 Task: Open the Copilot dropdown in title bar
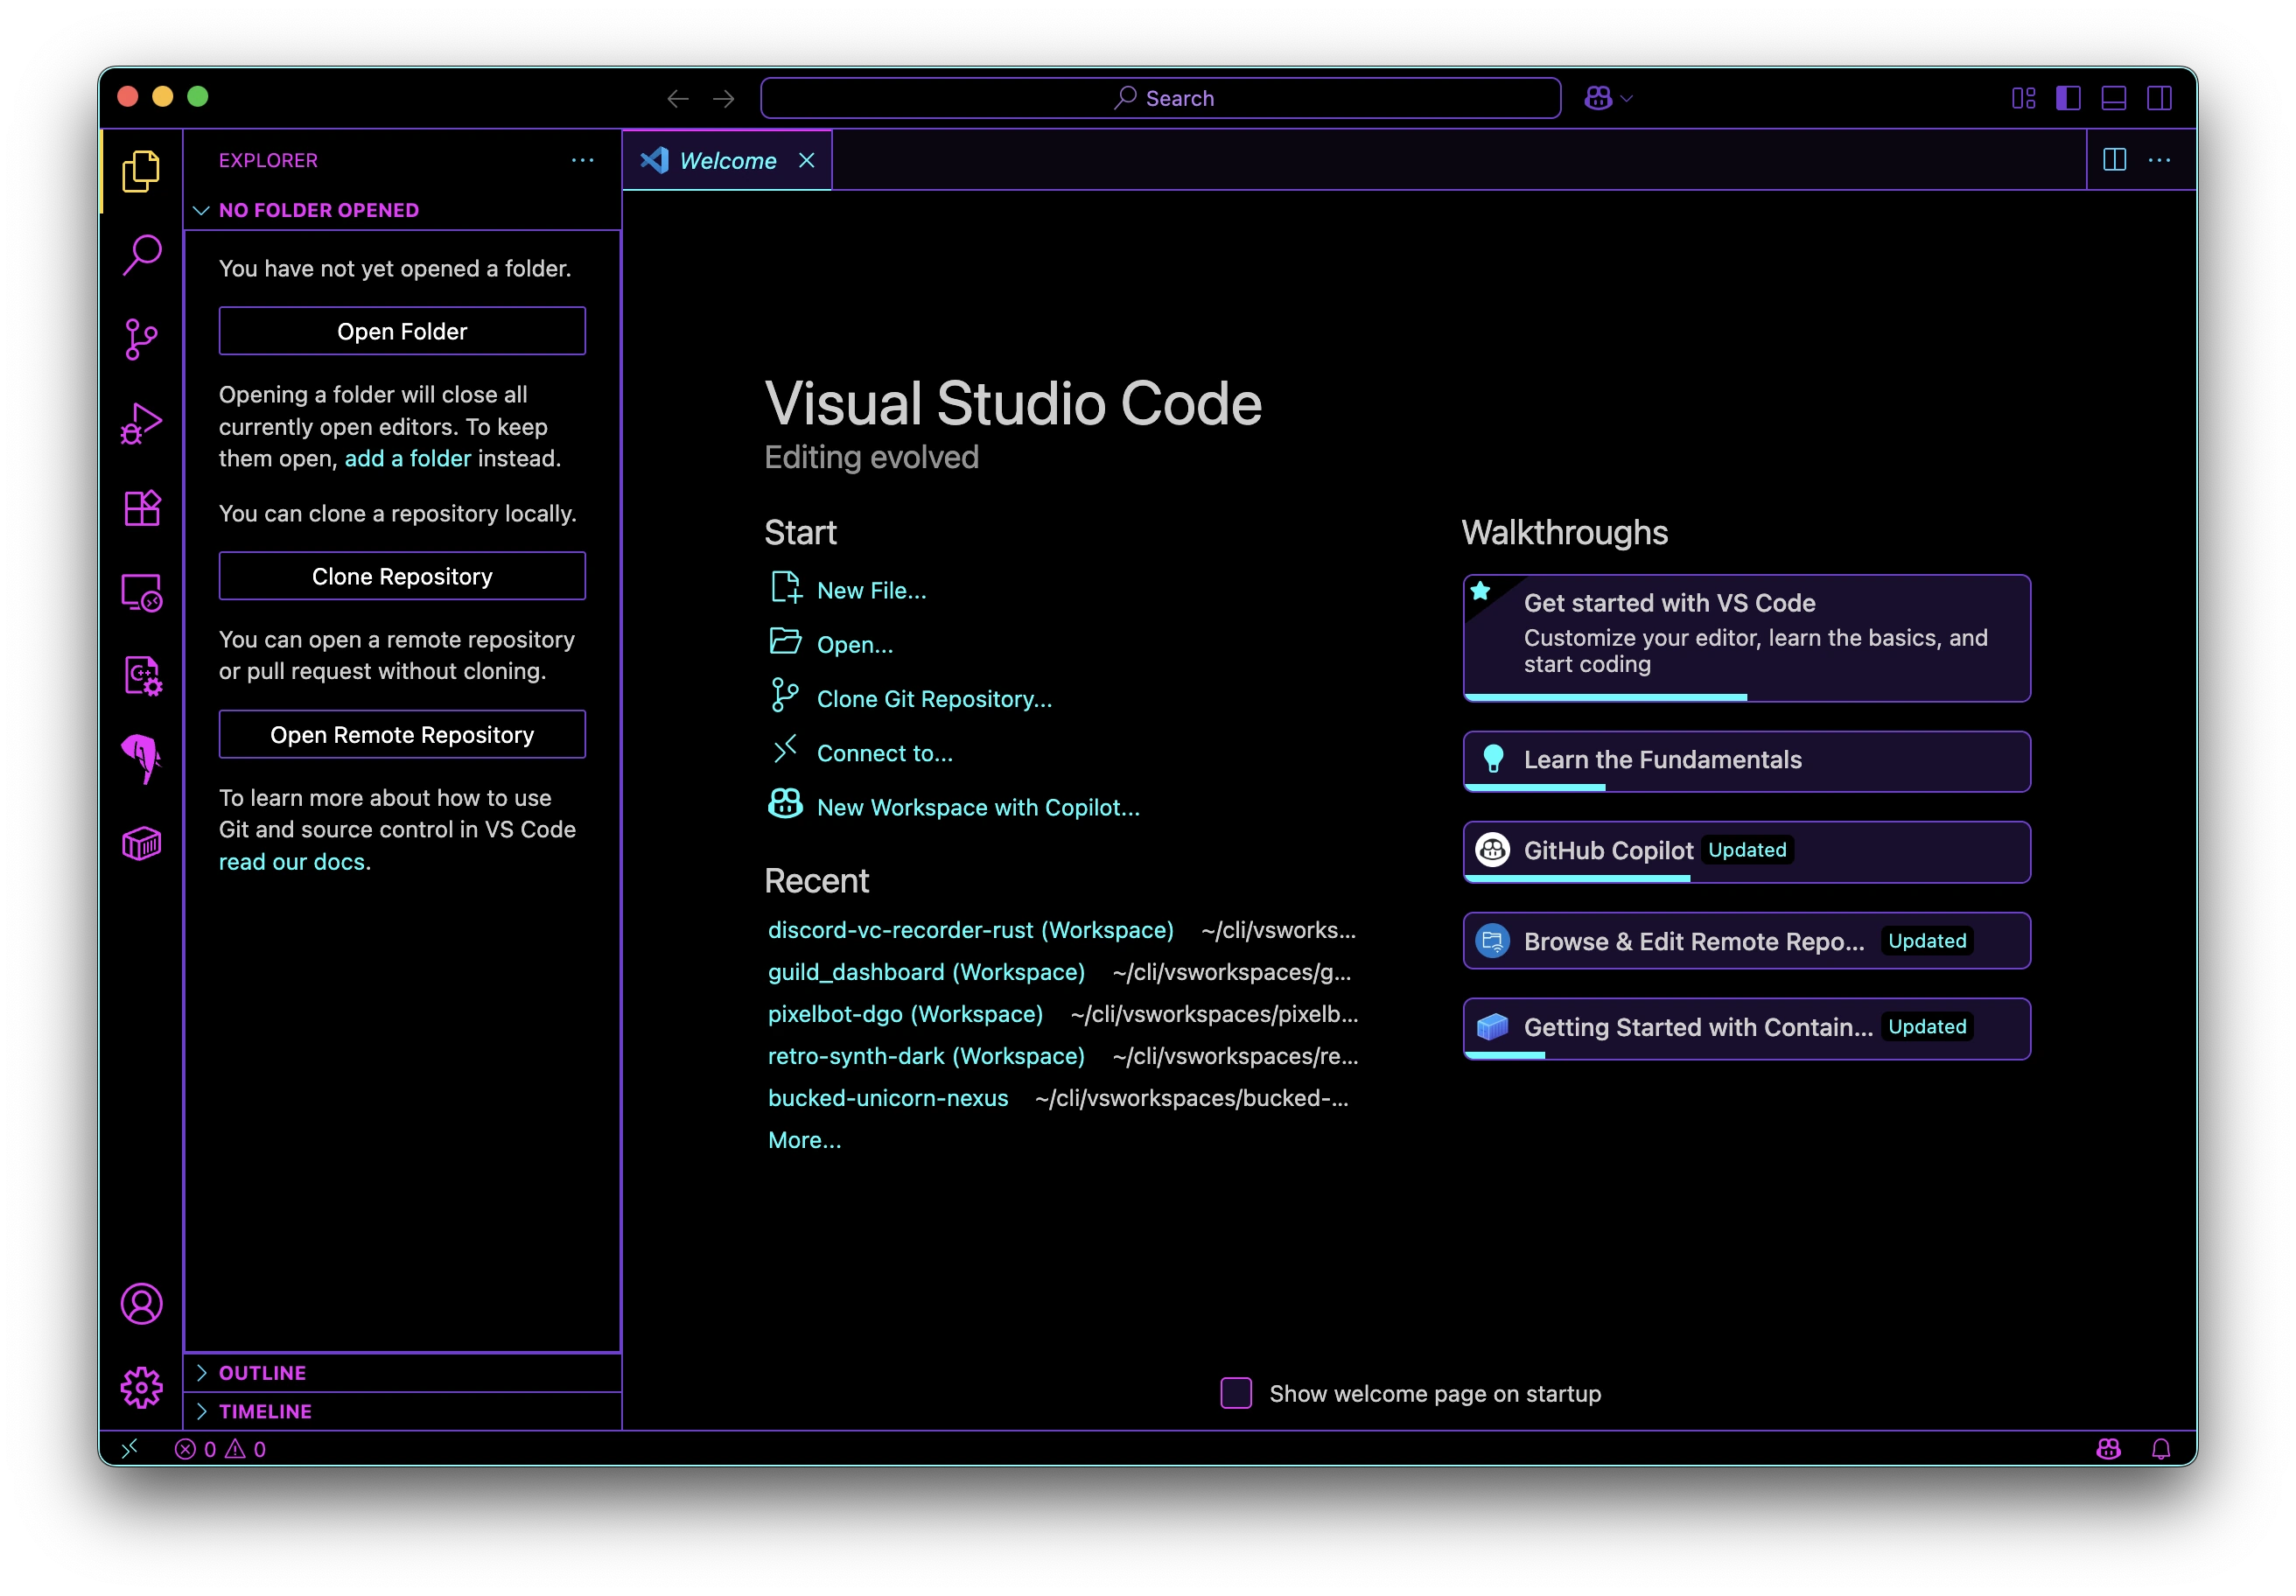1626,98
